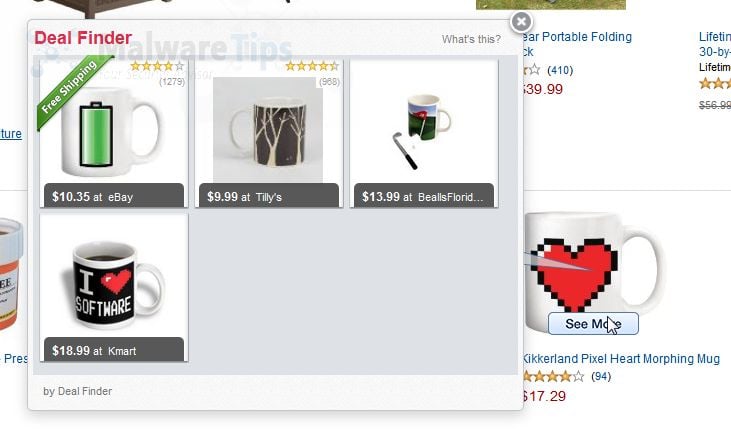Select the tree silhouette mug image
The width and height of the screenshot is (731, 429).
click(x=268, y=130)
